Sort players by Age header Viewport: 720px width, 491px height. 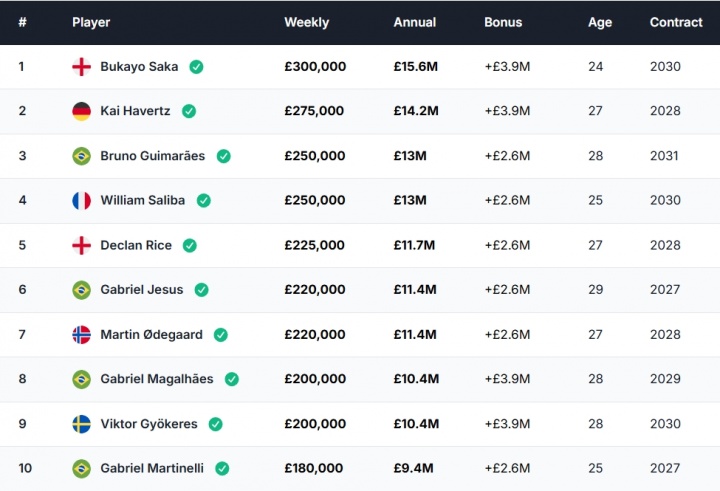point(600,23)
